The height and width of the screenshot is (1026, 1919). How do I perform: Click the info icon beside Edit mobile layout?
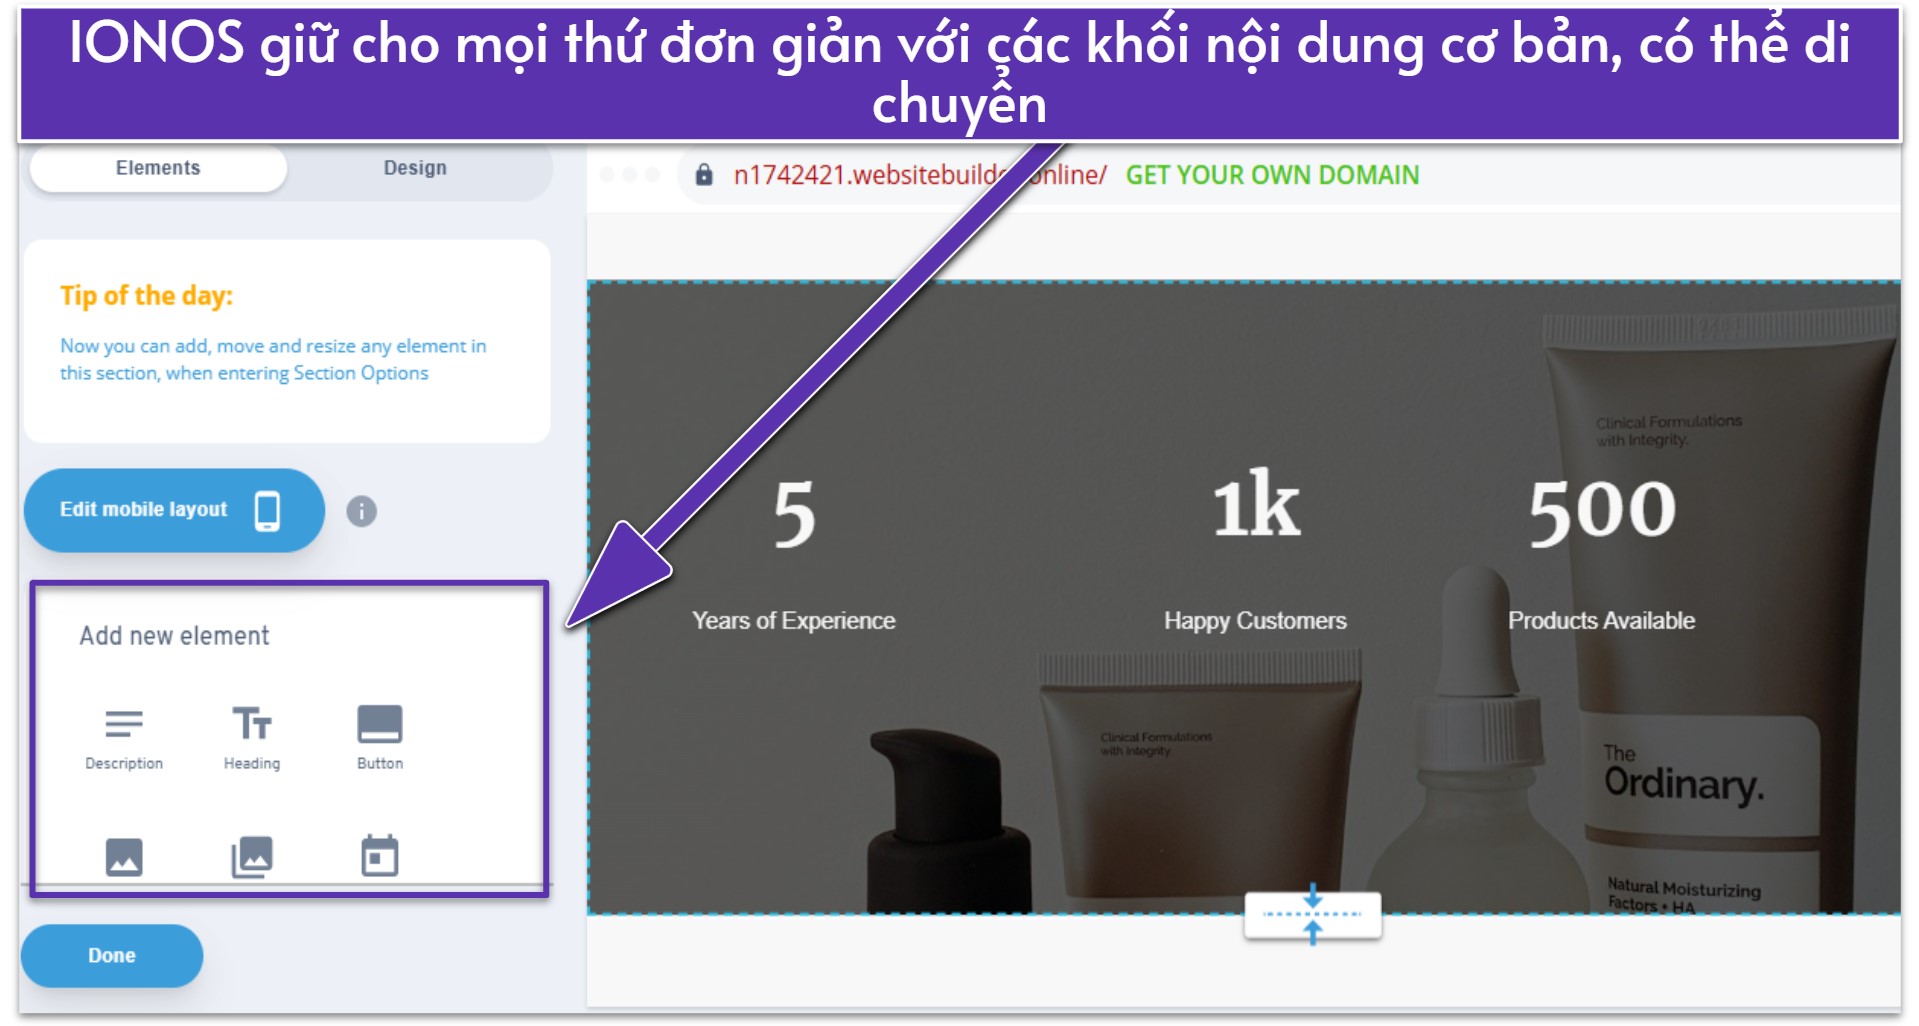click(x=361, y=511)
